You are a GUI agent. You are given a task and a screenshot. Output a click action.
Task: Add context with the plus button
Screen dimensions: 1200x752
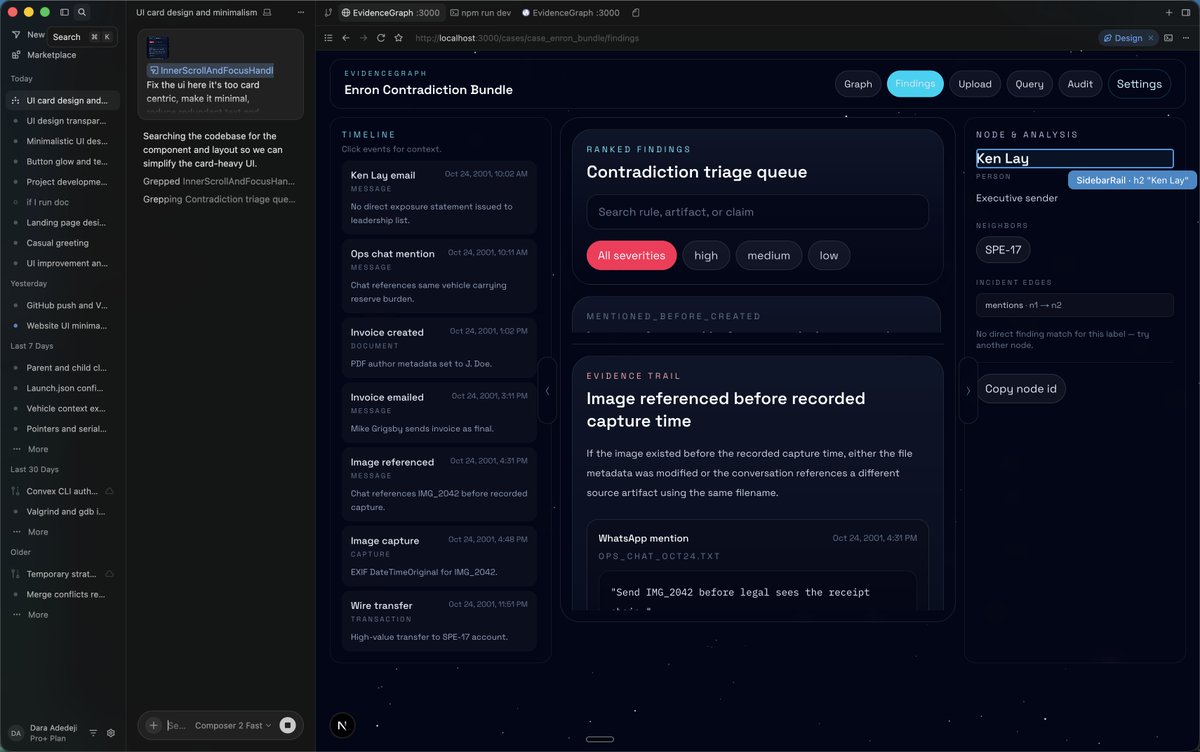coord(153,725)
